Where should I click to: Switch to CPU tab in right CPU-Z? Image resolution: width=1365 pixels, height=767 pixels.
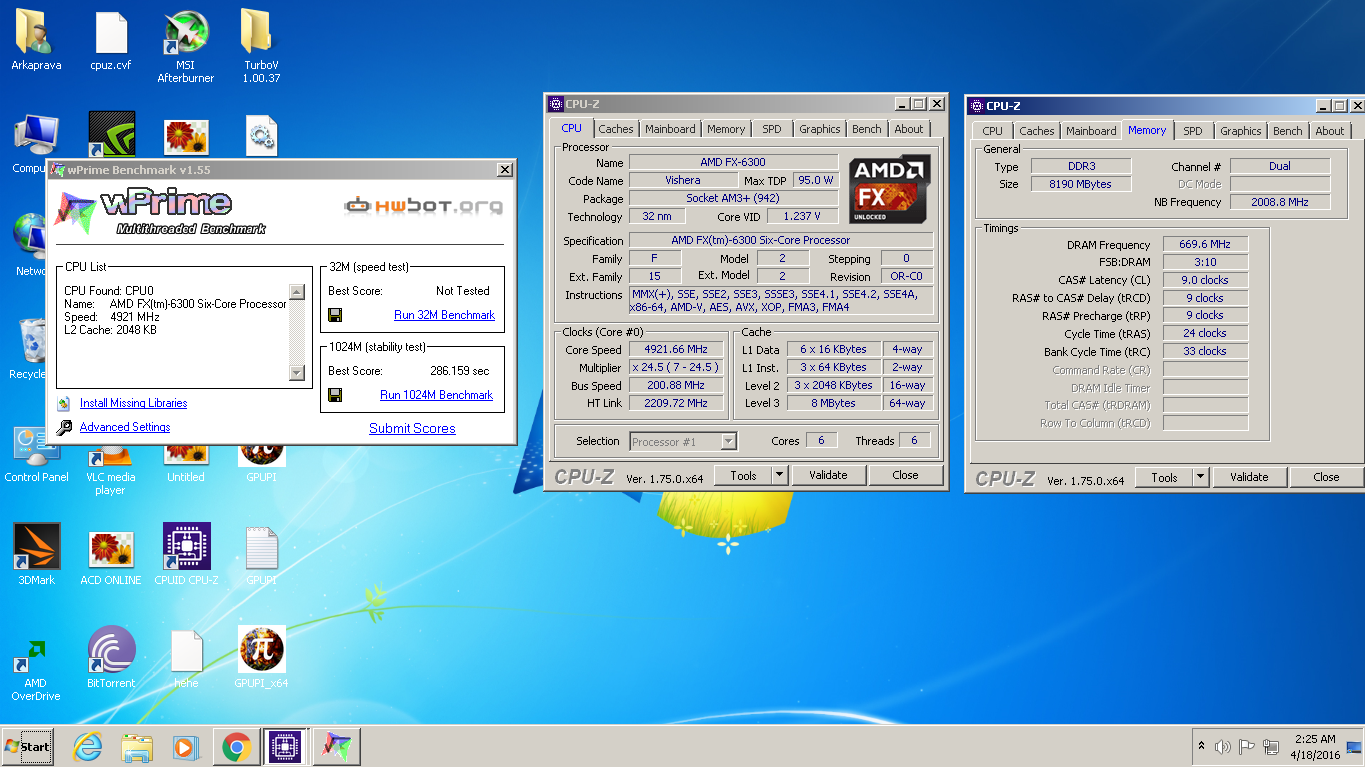pyautogui.click(x=992, y=131)
